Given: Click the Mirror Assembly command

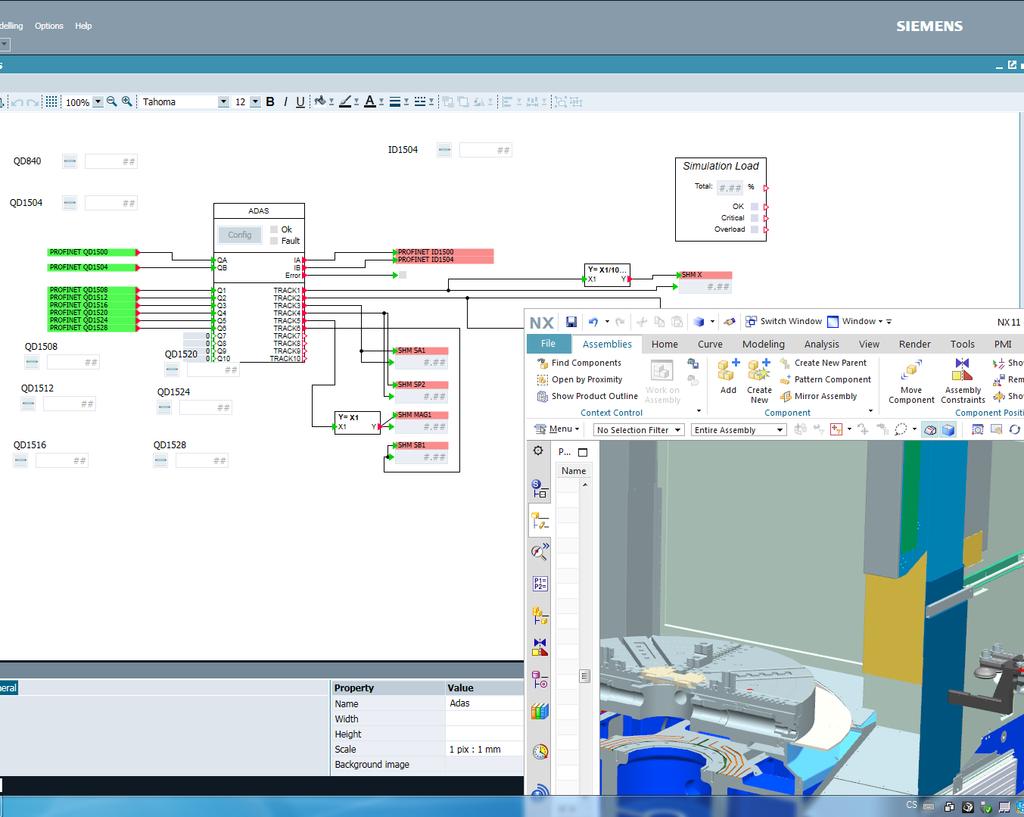Looking at the screenshot, I should point(818,396).
